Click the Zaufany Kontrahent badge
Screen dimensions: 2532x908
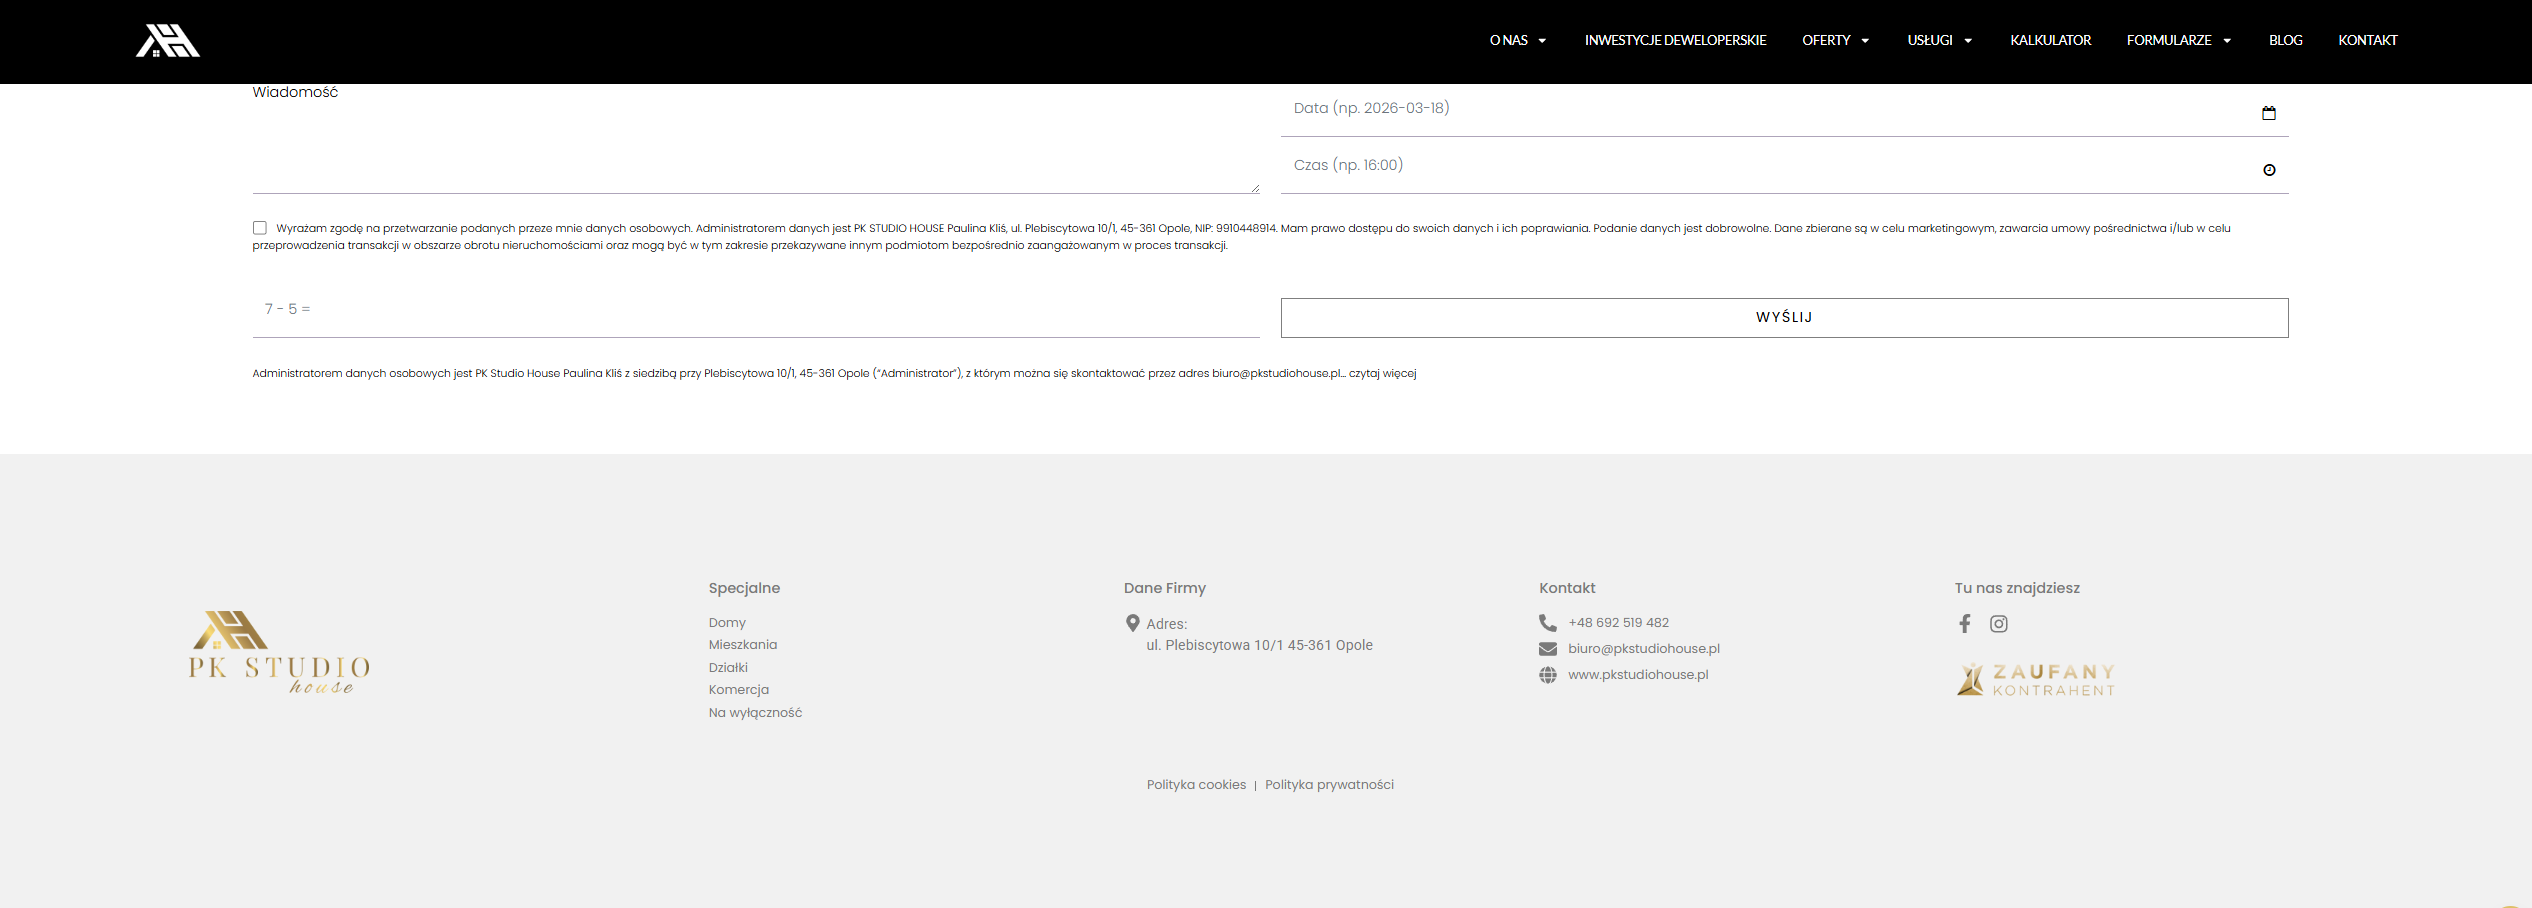point(2035,680)
